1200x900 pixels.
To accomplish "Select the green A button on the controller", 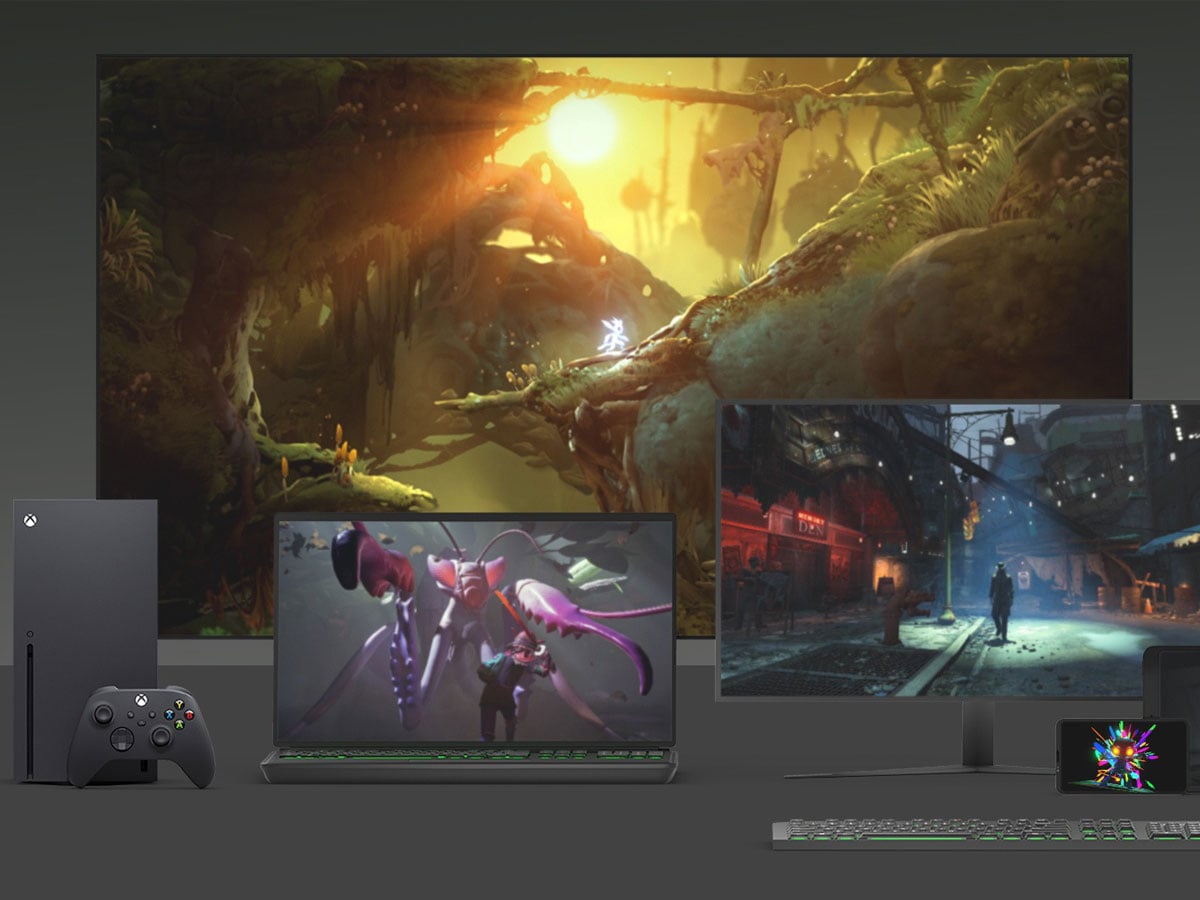I will (x=180, y=724).
